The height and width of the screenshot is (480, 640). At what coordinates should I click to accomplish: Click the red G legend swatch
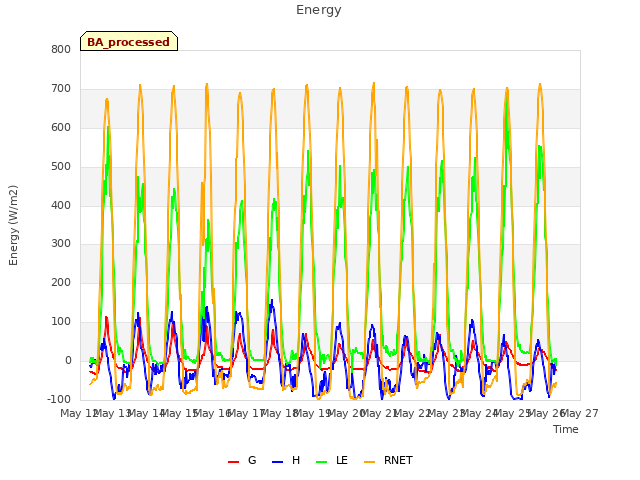[x=233, y=462]
